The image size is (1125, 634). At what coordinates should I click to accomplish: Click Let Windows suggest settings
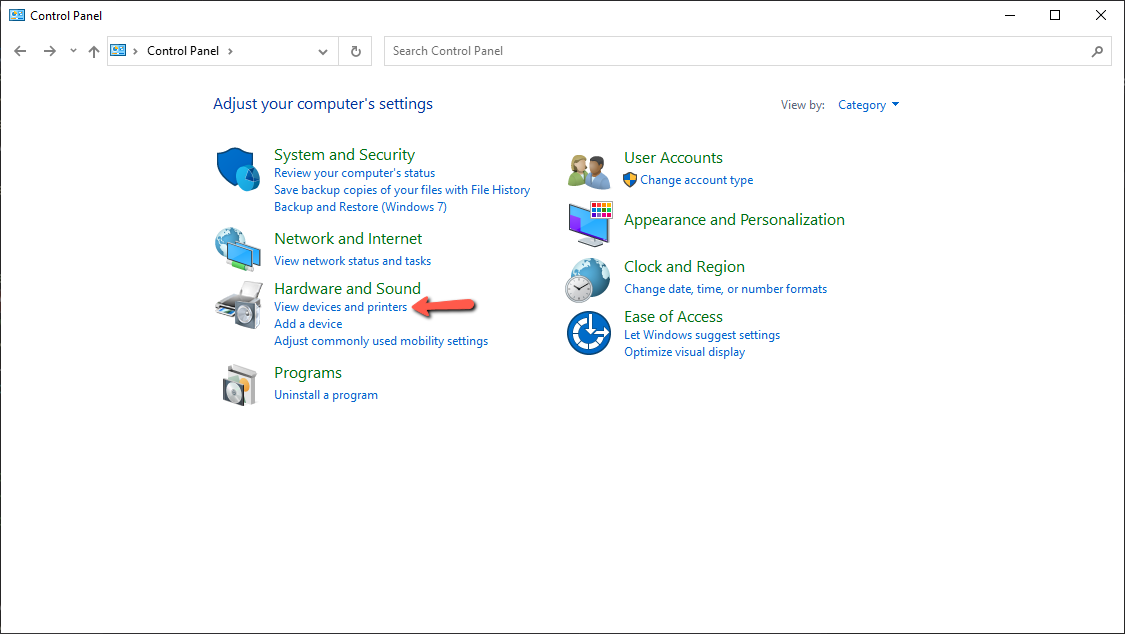click(702, 335)
